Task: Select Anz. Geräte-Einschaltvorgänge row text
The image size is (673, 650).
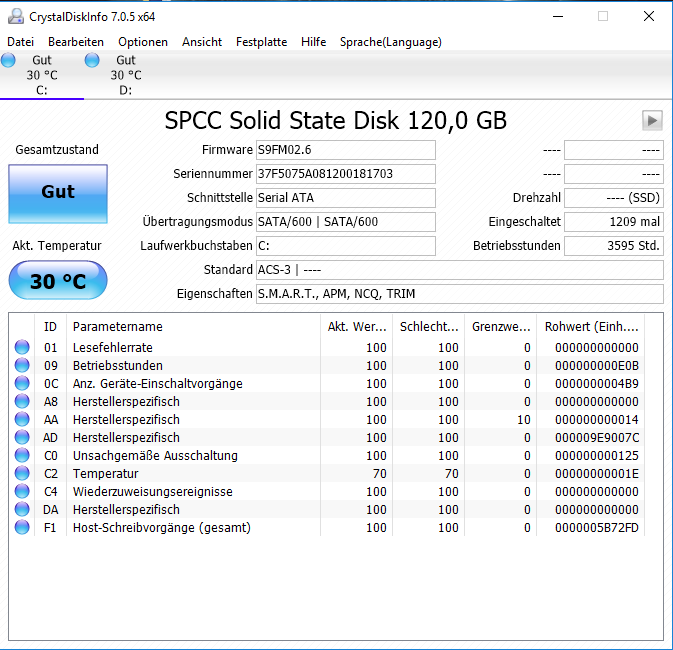Action: 158,383
